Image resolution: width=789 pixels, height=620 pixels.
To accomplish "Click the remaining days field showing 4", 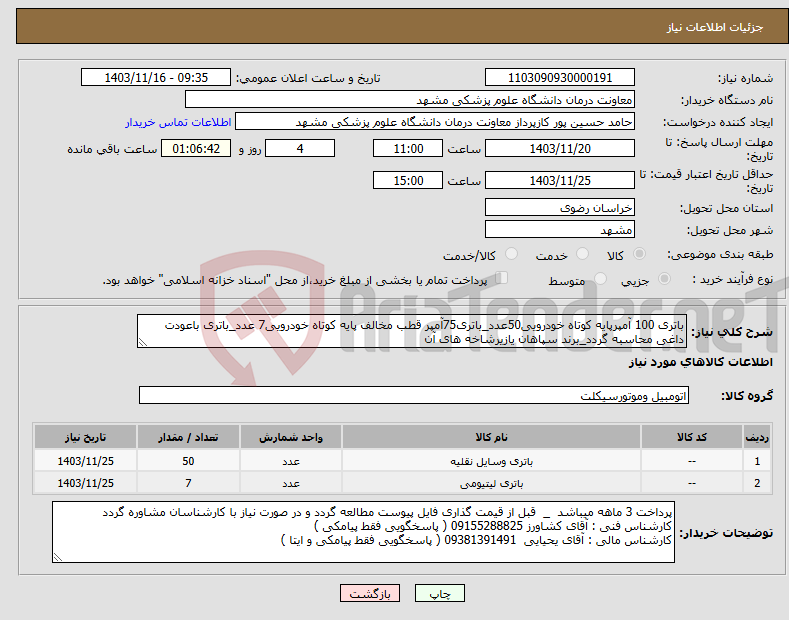I will coord(300,148).
